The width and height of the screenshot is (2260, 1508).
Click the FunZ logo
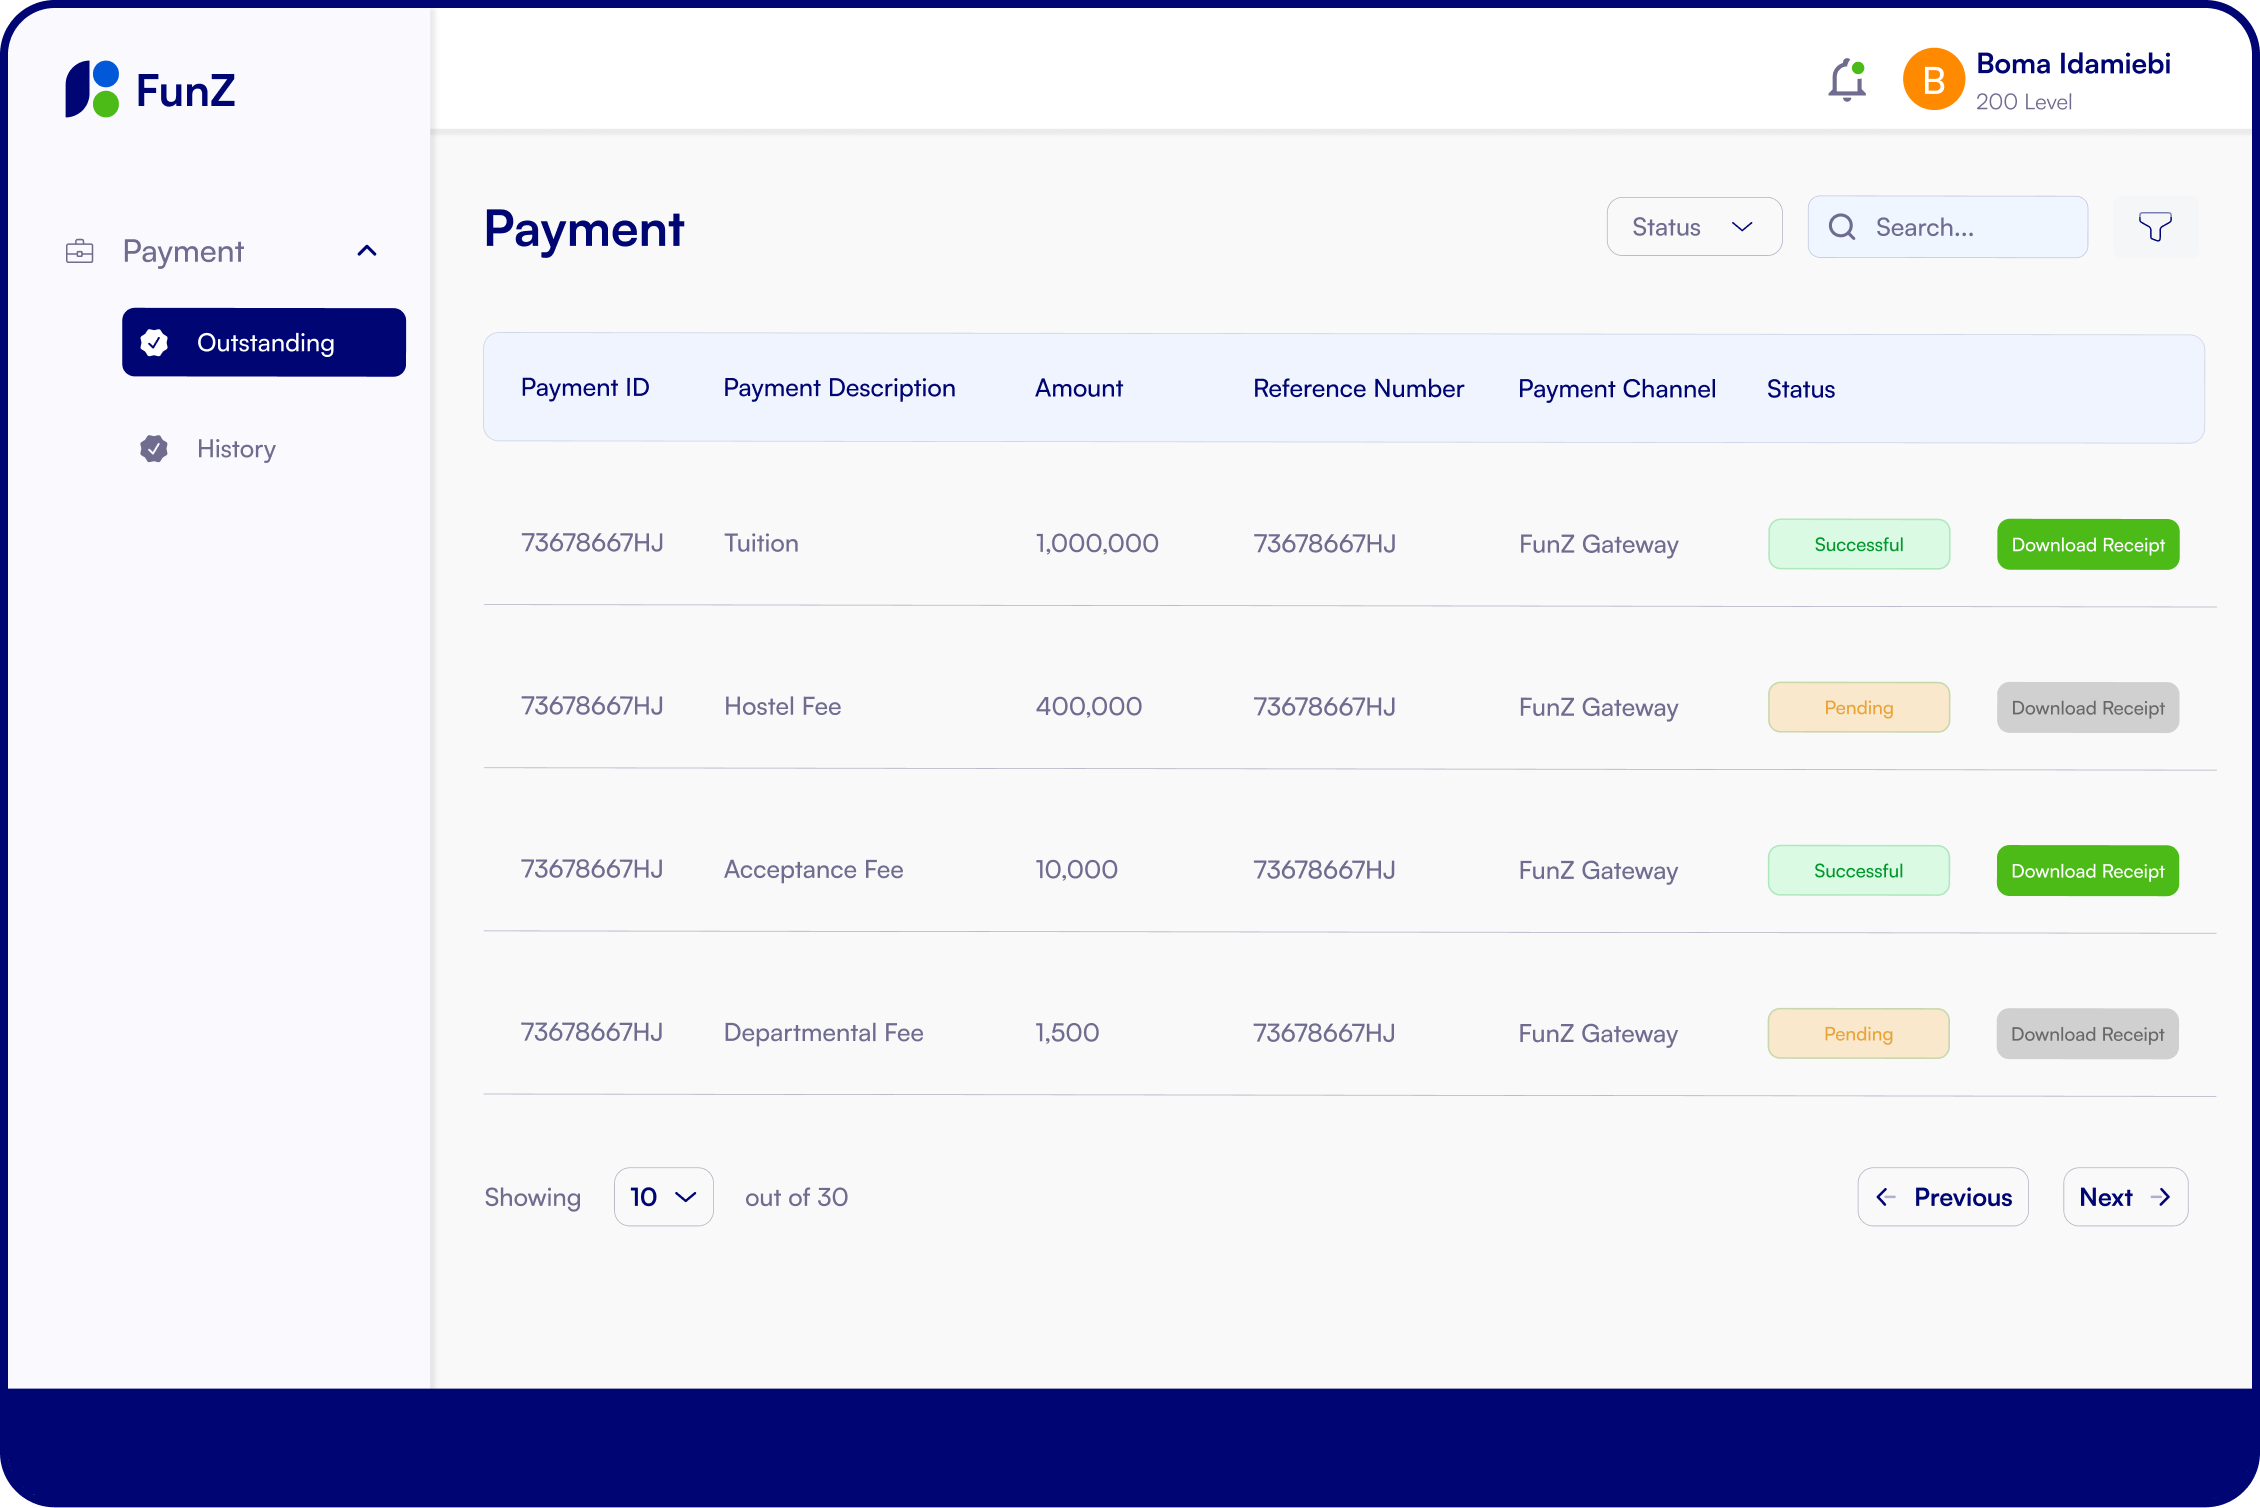(150, 90)
